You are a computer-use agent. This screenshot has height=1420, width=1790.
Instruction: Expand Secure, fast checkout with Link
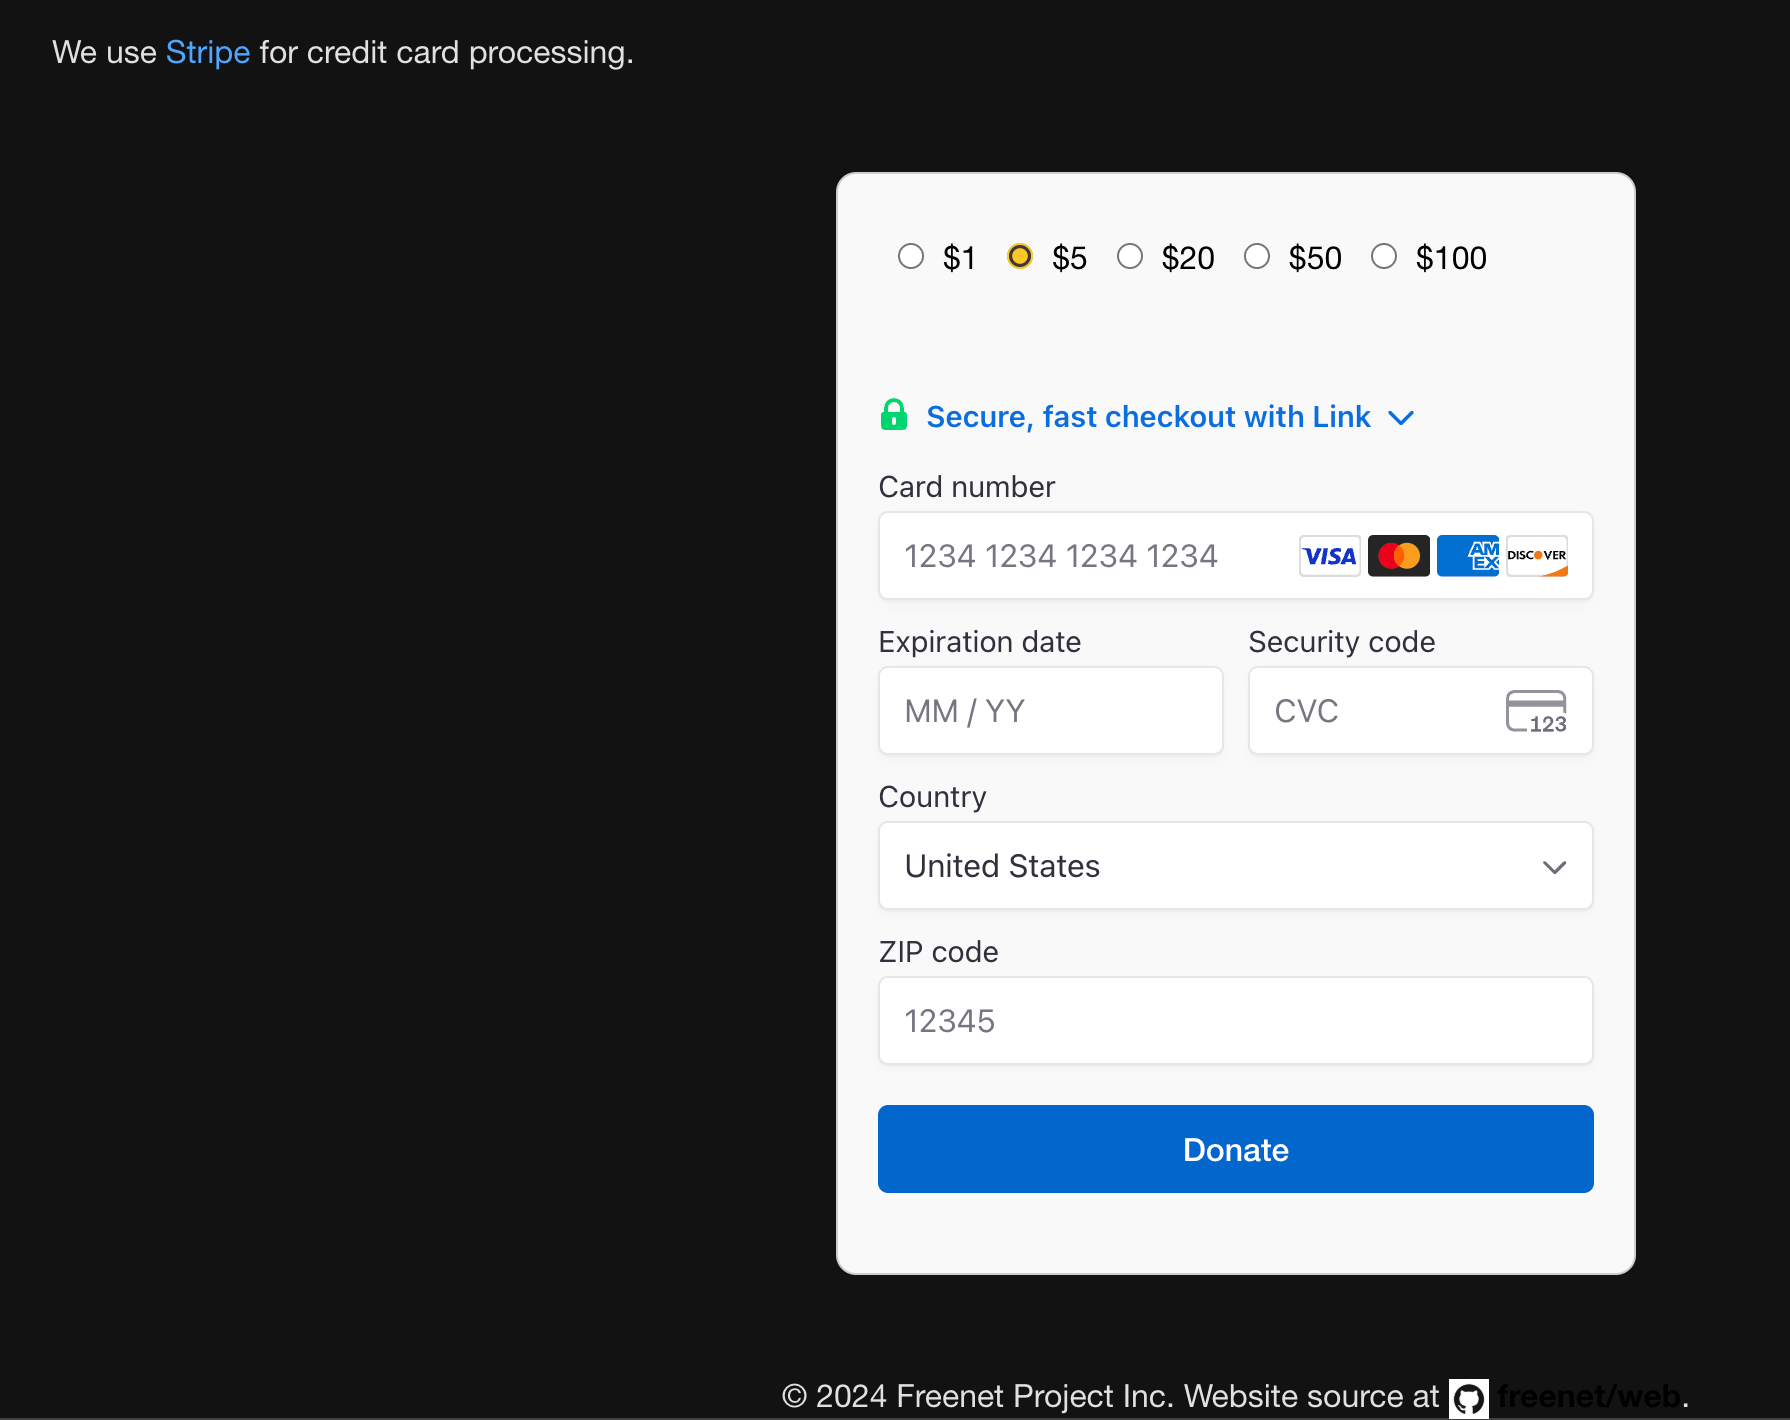1147,416
